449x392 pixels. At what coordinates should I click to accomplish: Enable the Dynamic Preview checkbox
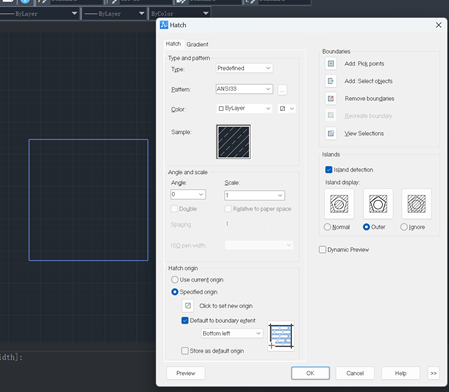(322, 250)
